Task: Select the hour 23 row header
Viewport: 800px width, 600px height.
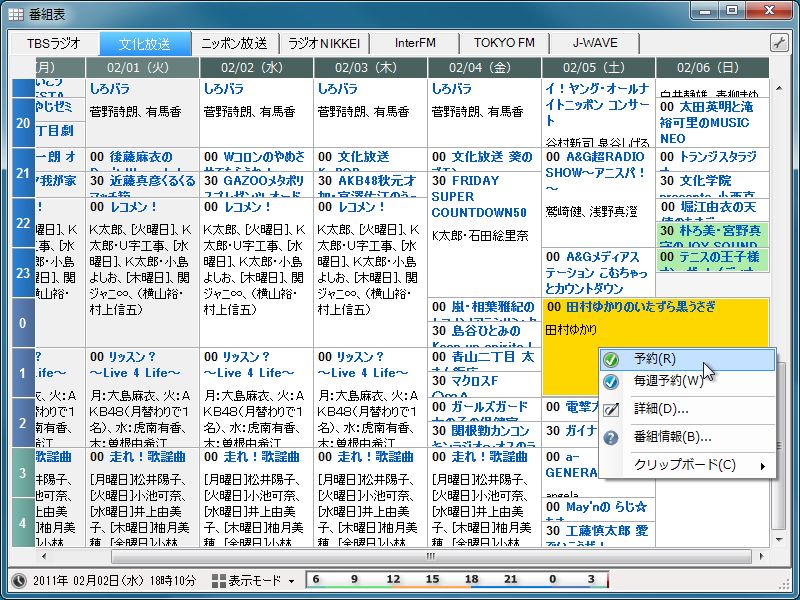Action: 23,273
